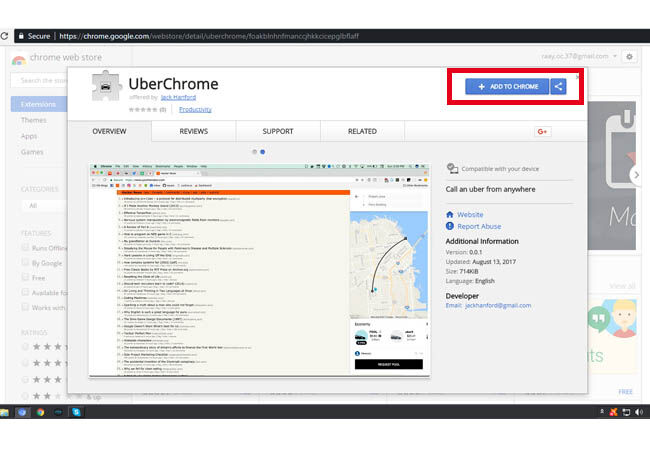Open the Jack Harford developer link
This screenshot has height=450, width=650.
pos(178,97)
